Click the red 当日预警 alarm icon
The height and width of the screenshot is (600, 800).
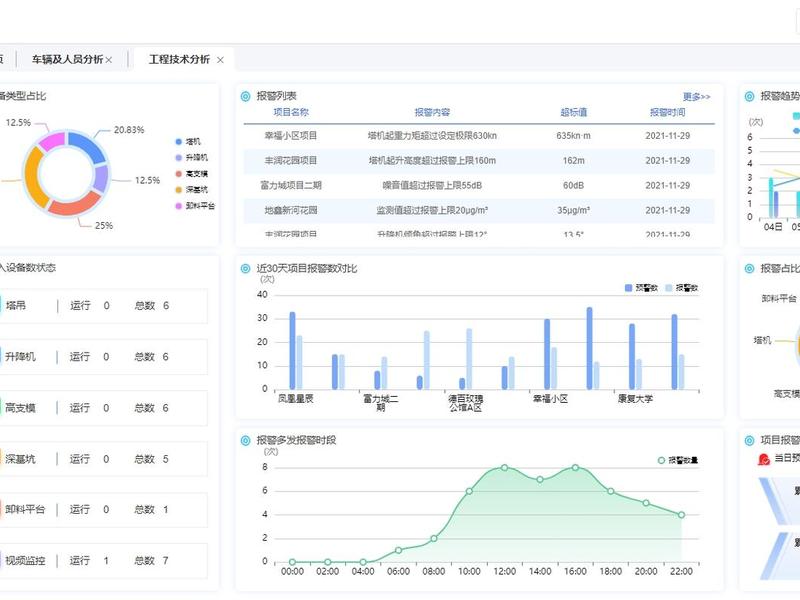click(x=764, y=460)
